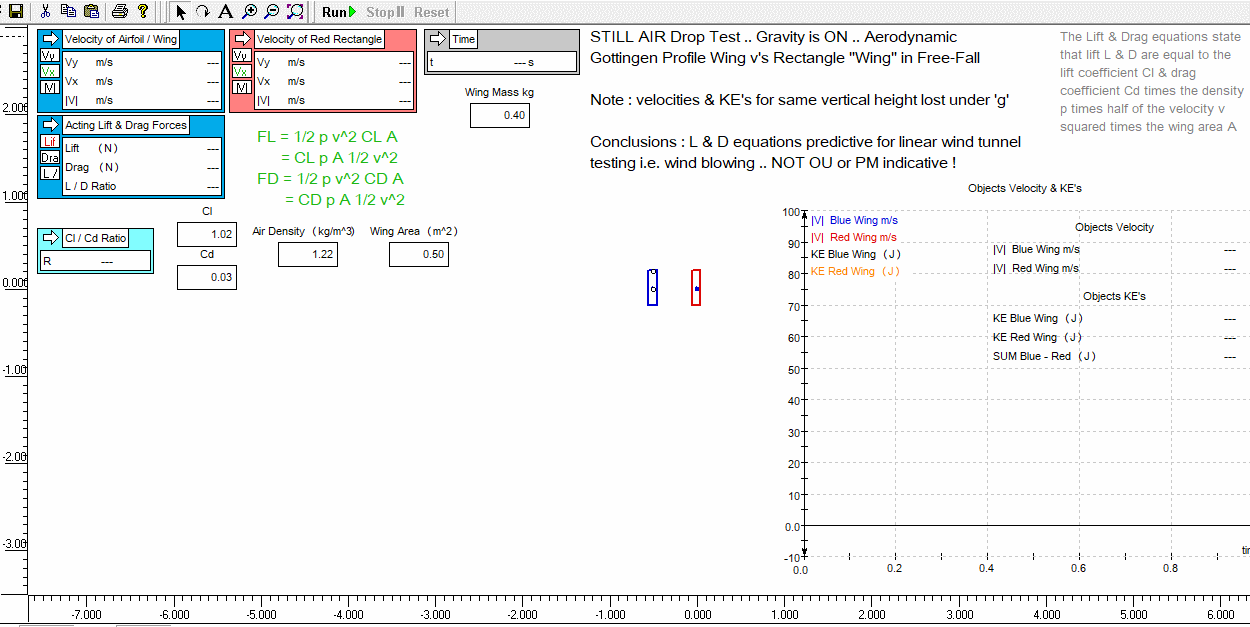Click 'Objects Velocity & KE's' graph title
Image resolution: width=1250 pixels, height=627 pixels.
coord(1024,188)
